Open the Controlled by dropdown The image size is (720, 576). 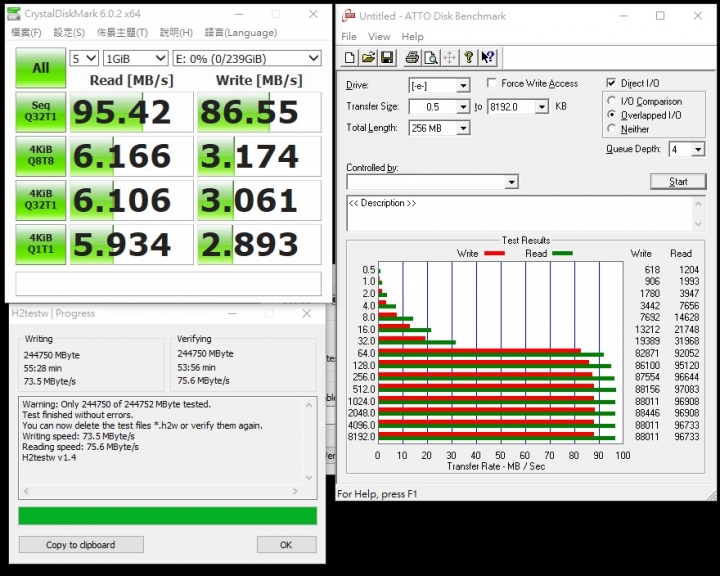[x=512, y=182]
